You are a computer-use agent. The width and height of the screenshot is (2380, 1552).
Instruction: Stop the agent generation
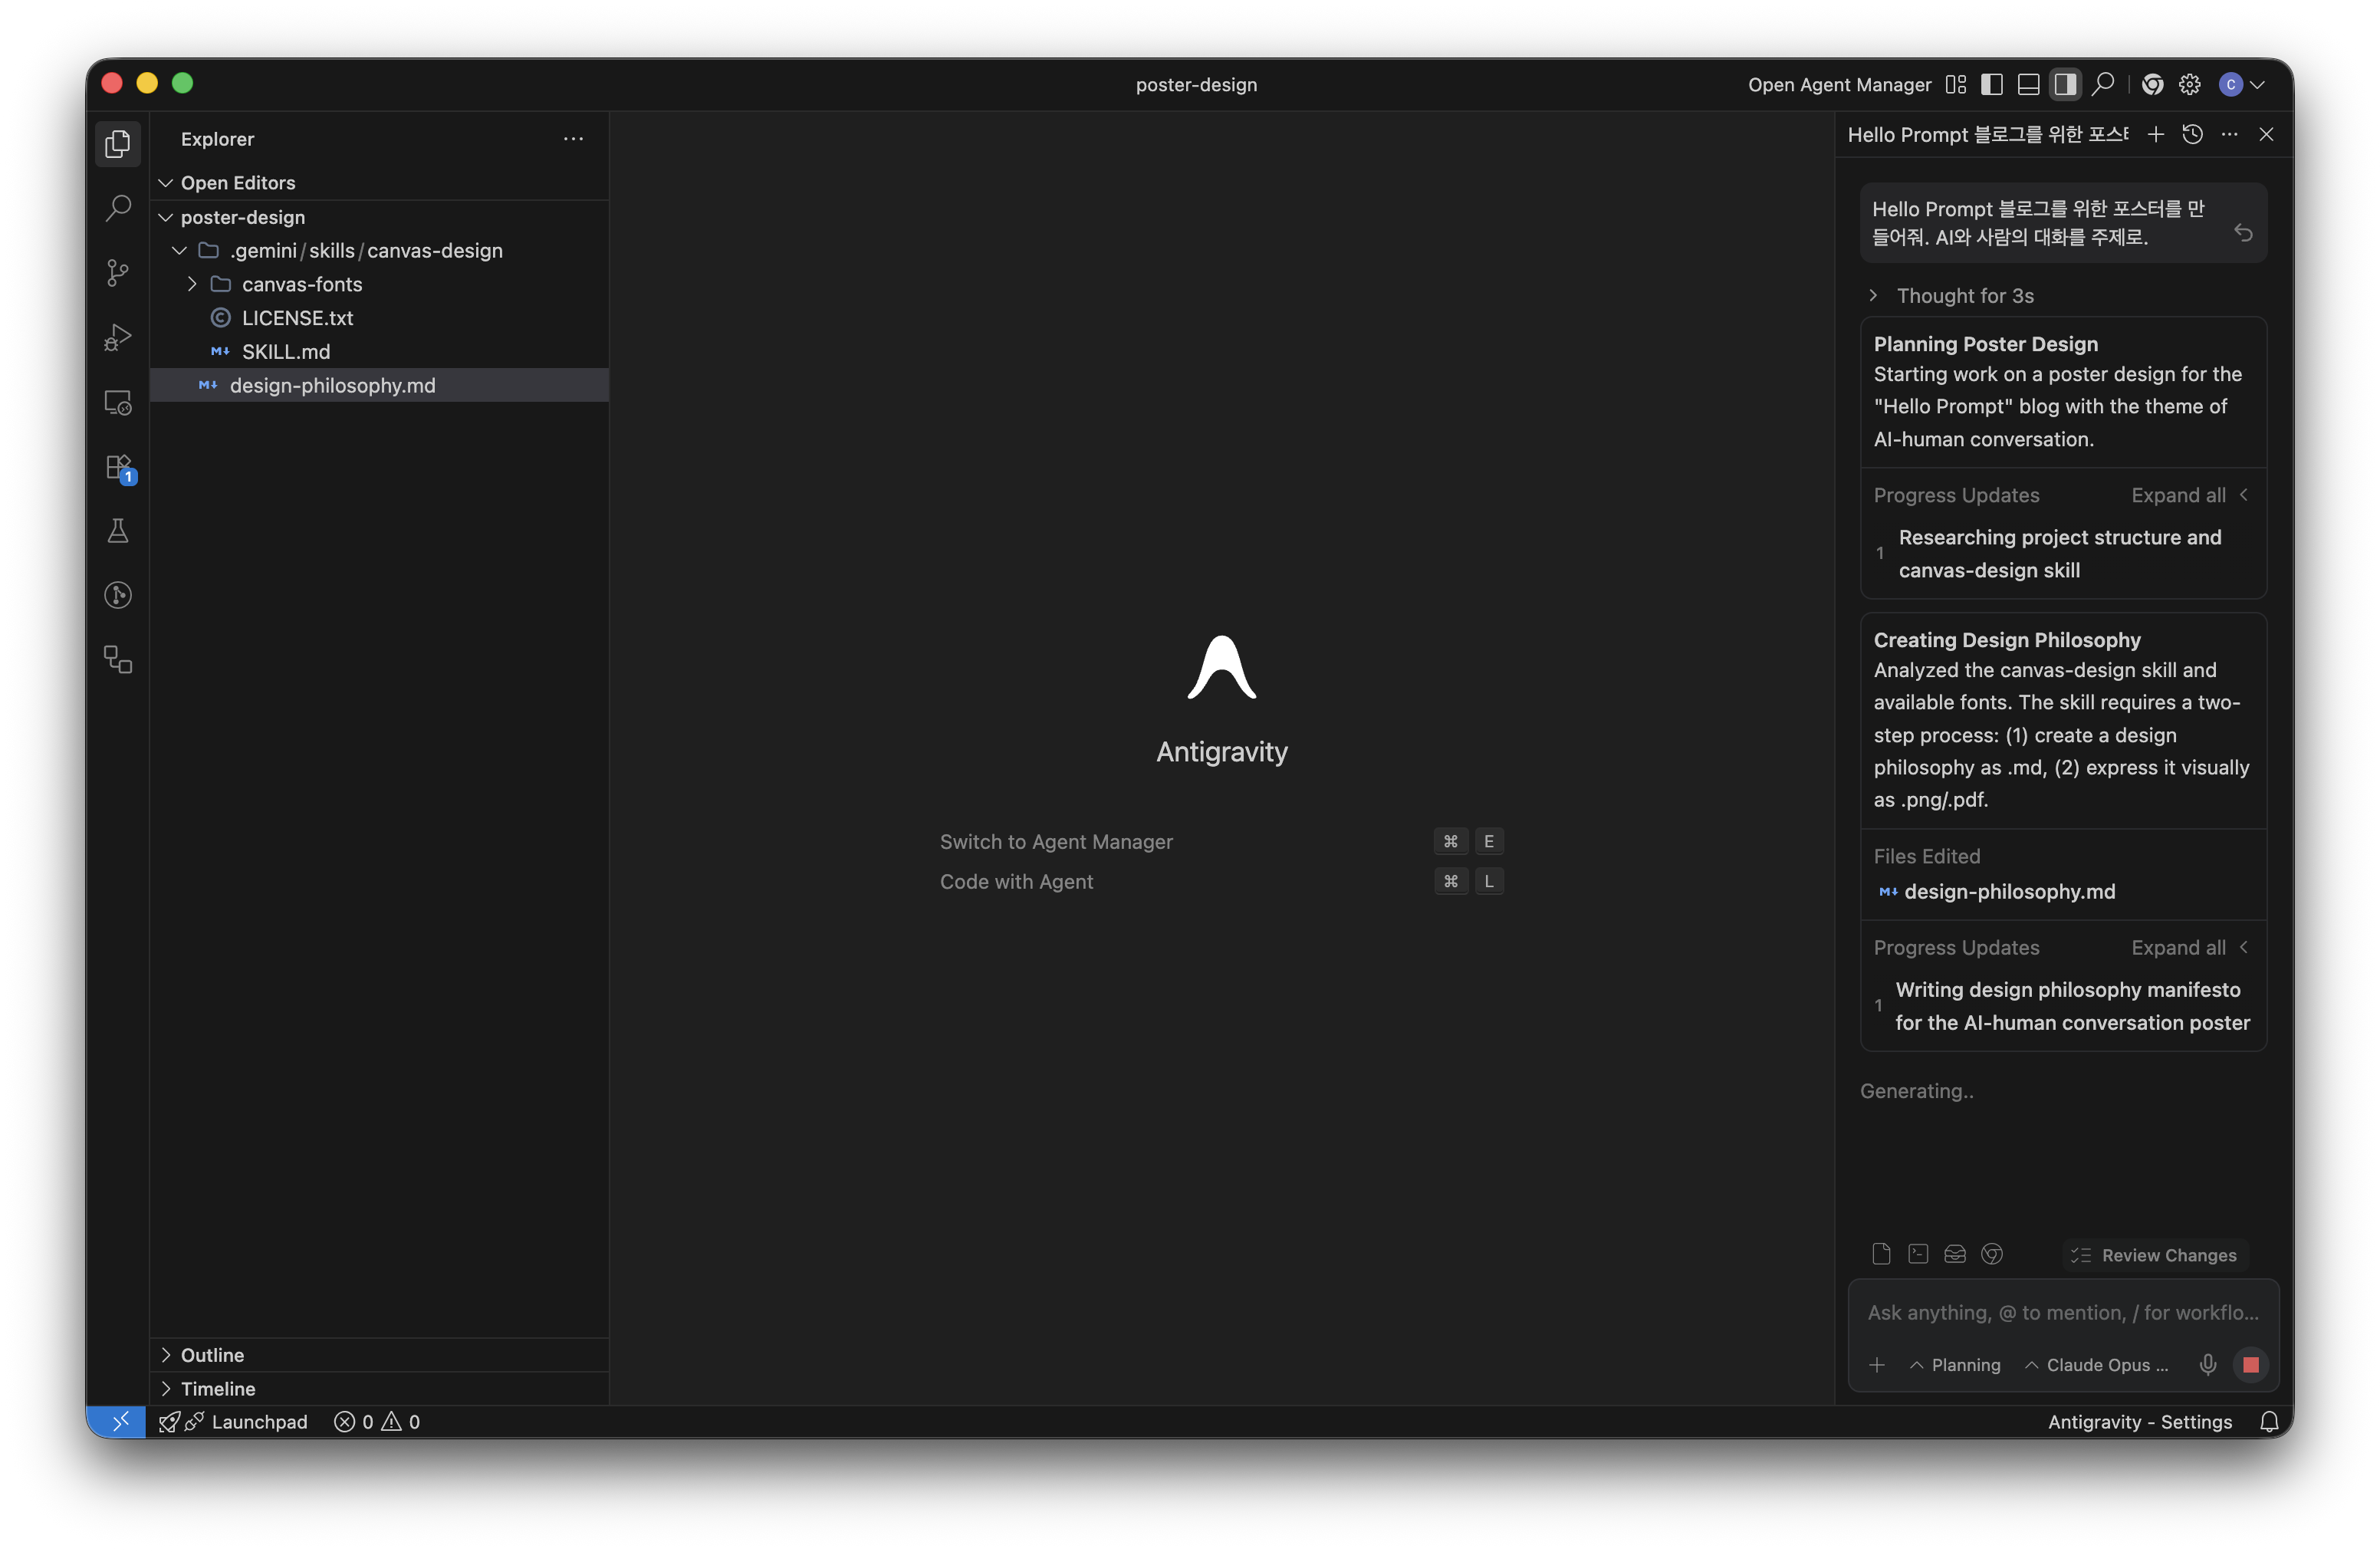[2251, 1365]
